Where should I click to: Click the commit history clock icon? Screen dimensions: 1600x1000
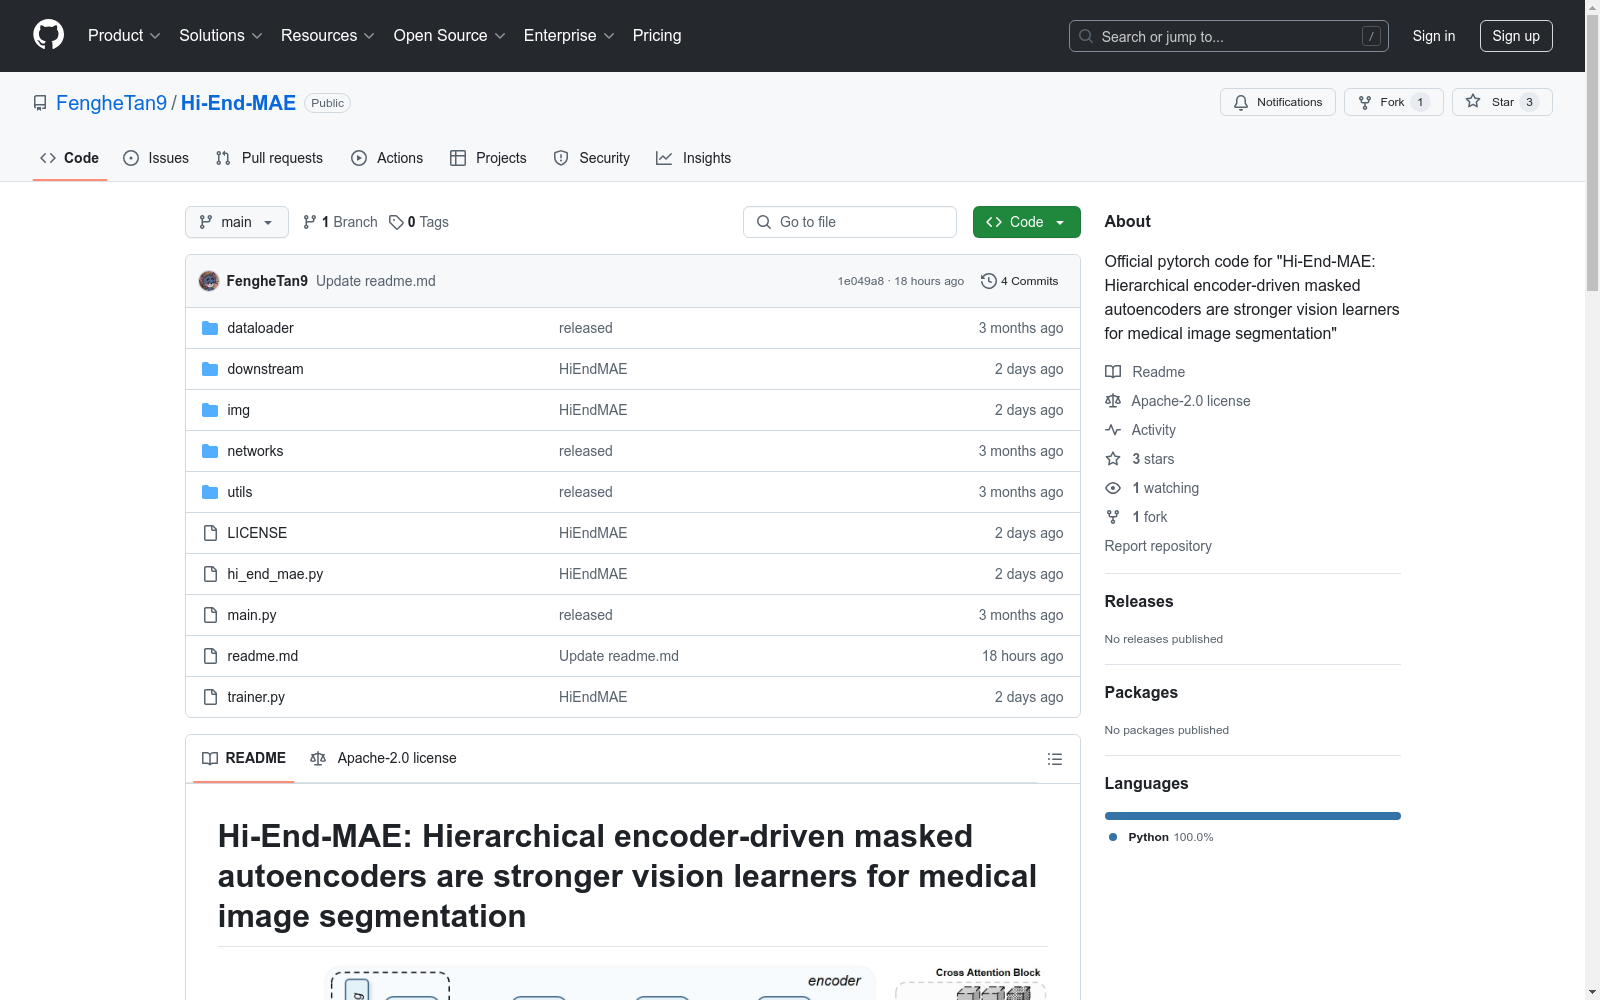coord(988,281)
